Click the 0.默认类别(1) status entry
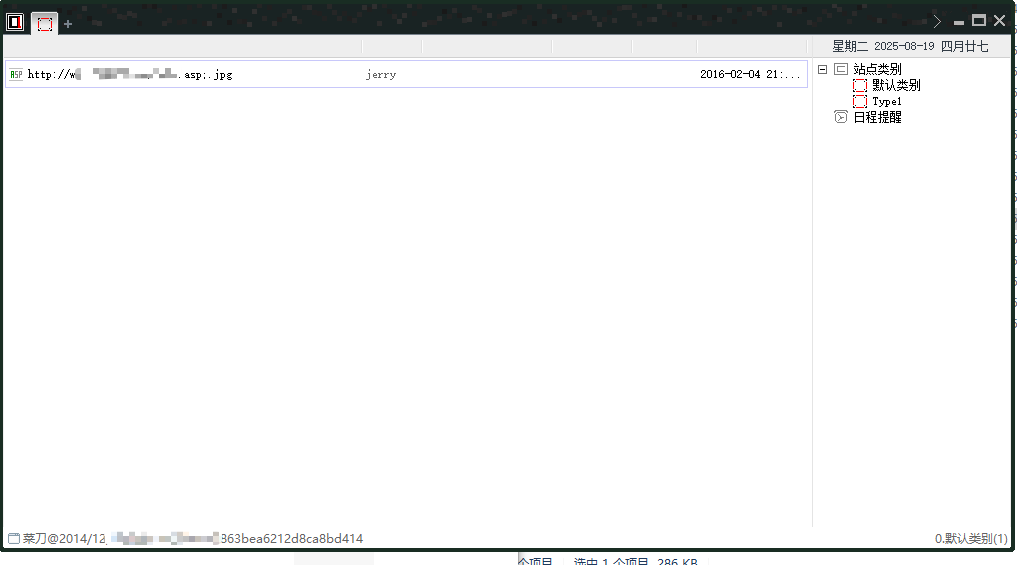 coord(971,538)
